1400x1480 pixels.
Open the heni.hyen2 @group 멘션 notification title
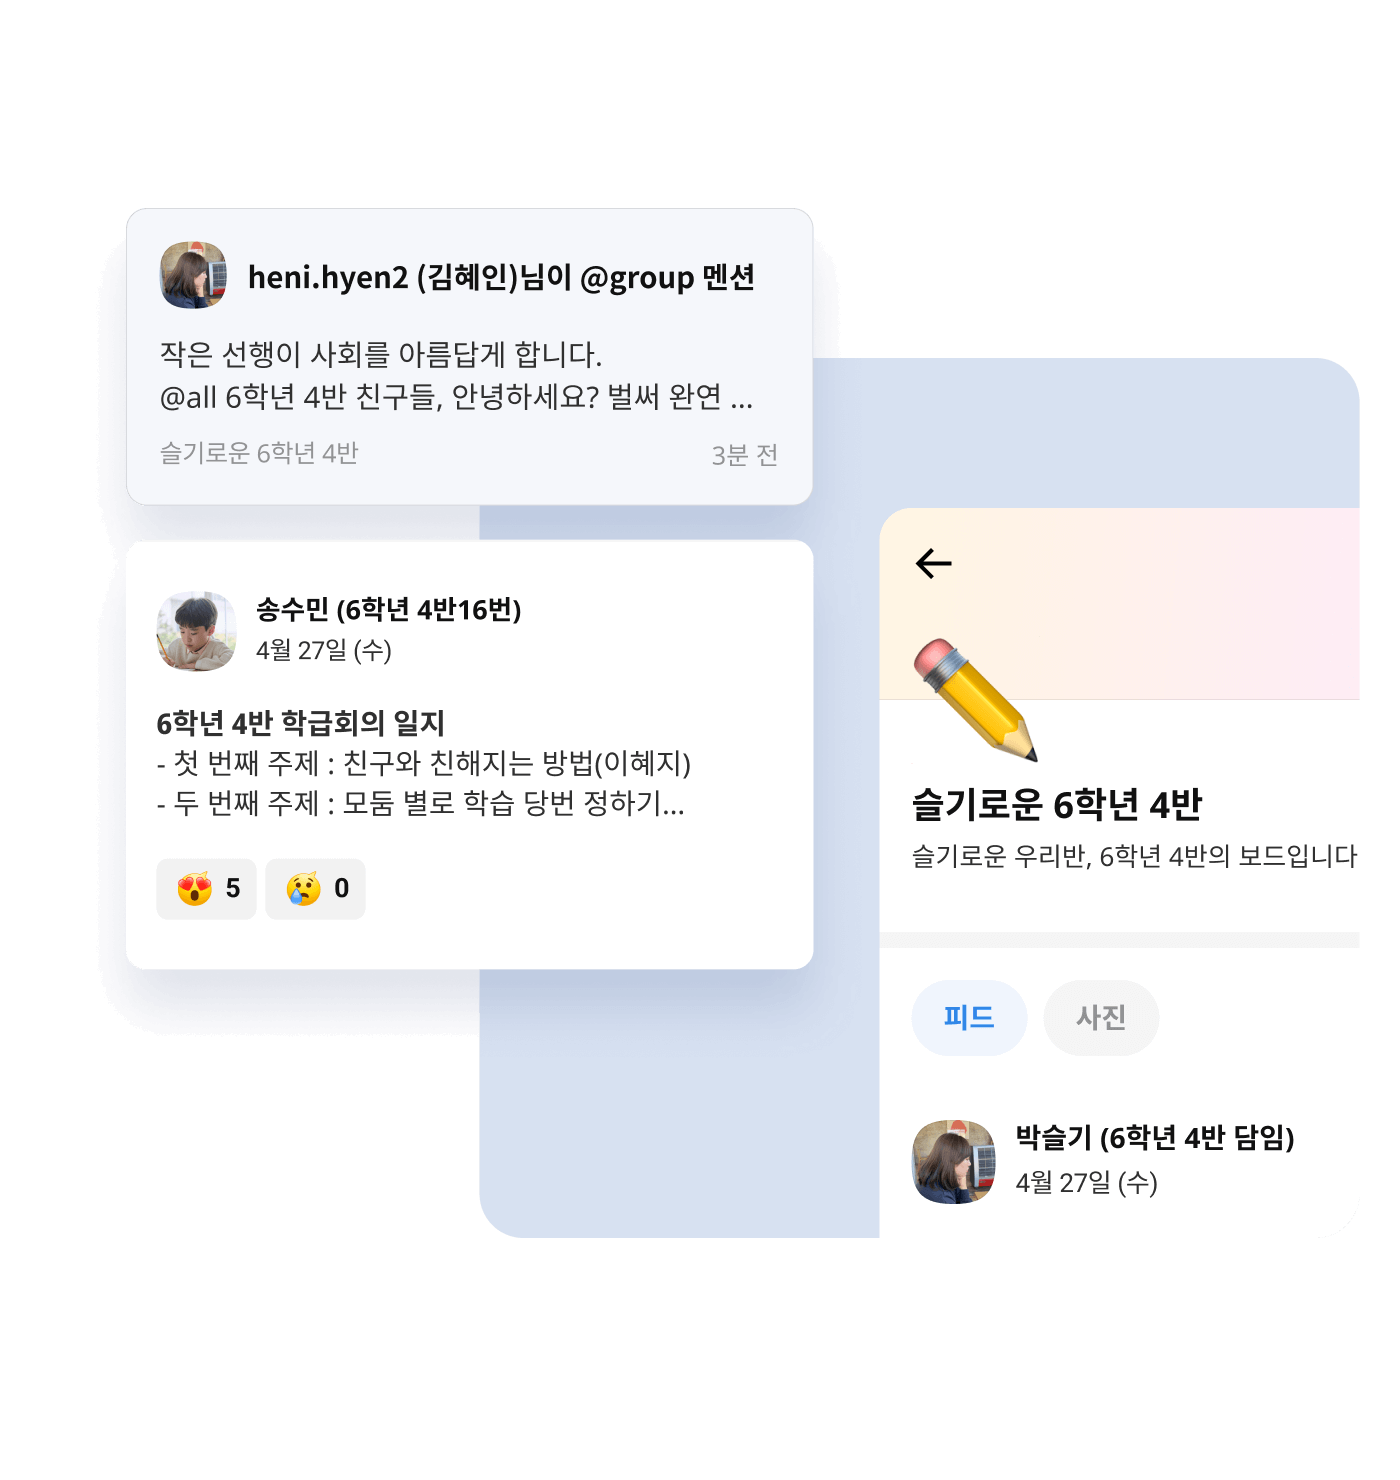click(501, 277)
